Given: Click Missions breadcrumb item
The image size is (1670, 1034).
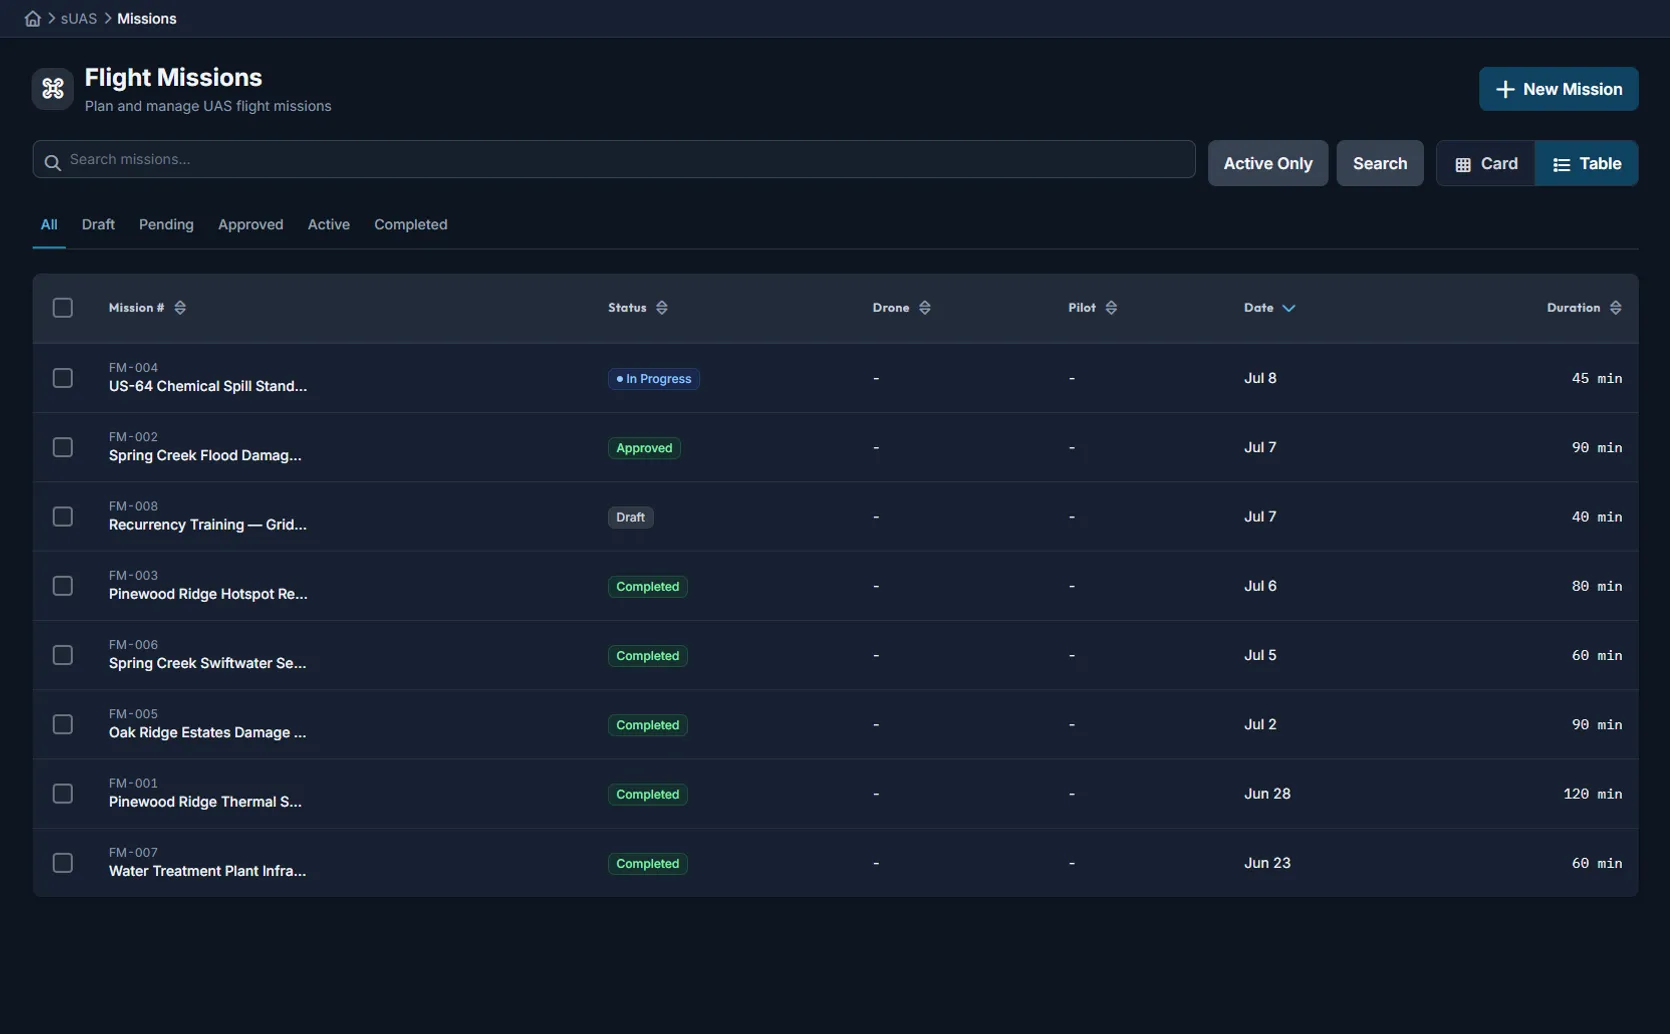Looking at the screenshot, I should coord(147,19).
